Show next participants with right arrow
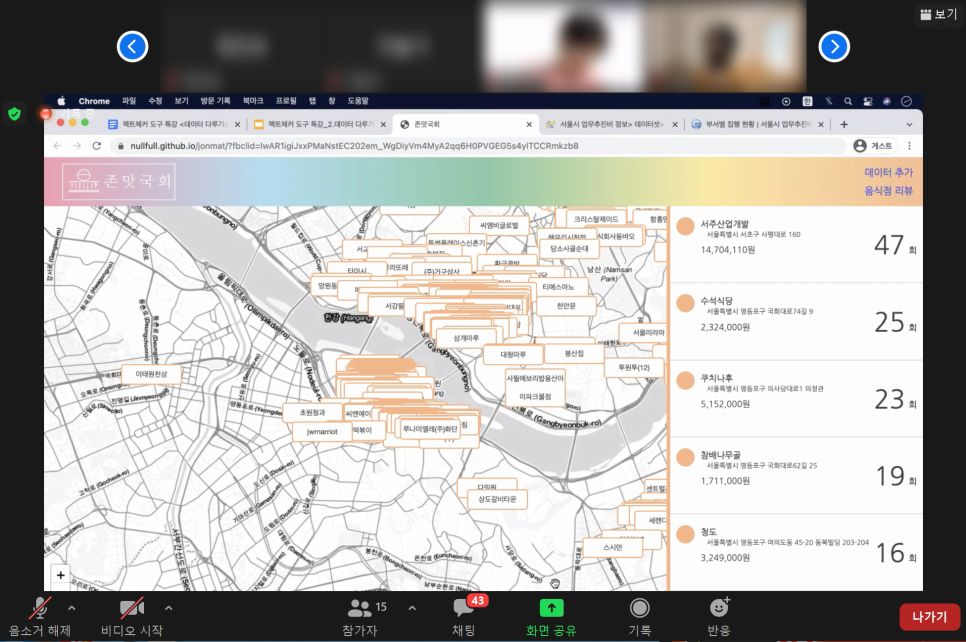 [834, 46]
